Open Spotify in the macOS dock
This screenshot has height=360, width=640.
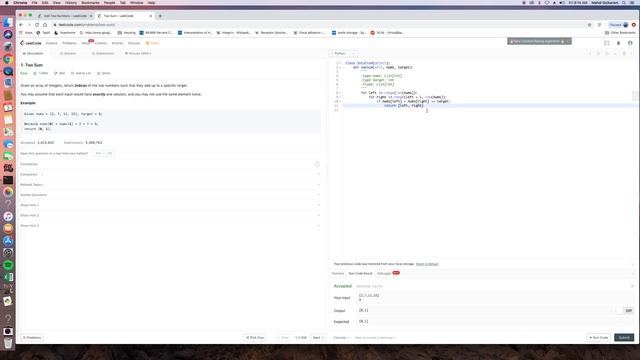click(8, 265)
